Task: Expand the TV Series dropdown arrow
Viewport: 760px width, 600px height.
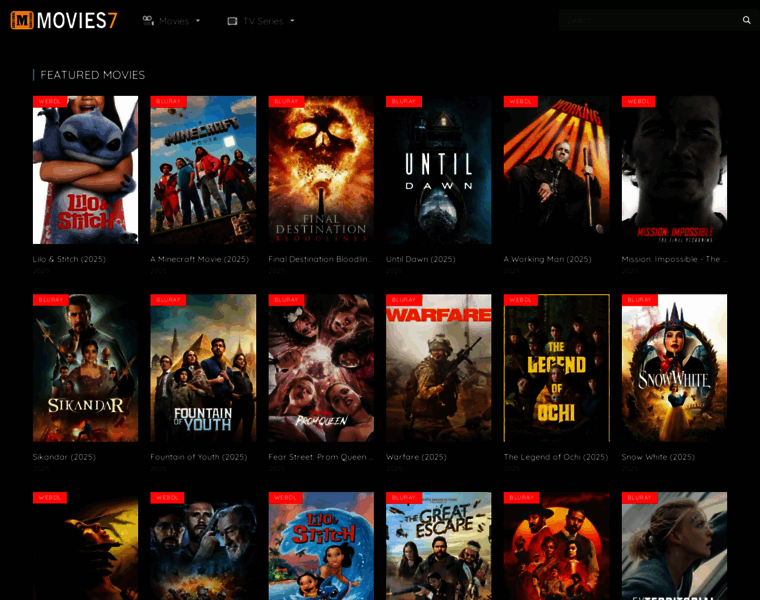Action: pos(292,21)
